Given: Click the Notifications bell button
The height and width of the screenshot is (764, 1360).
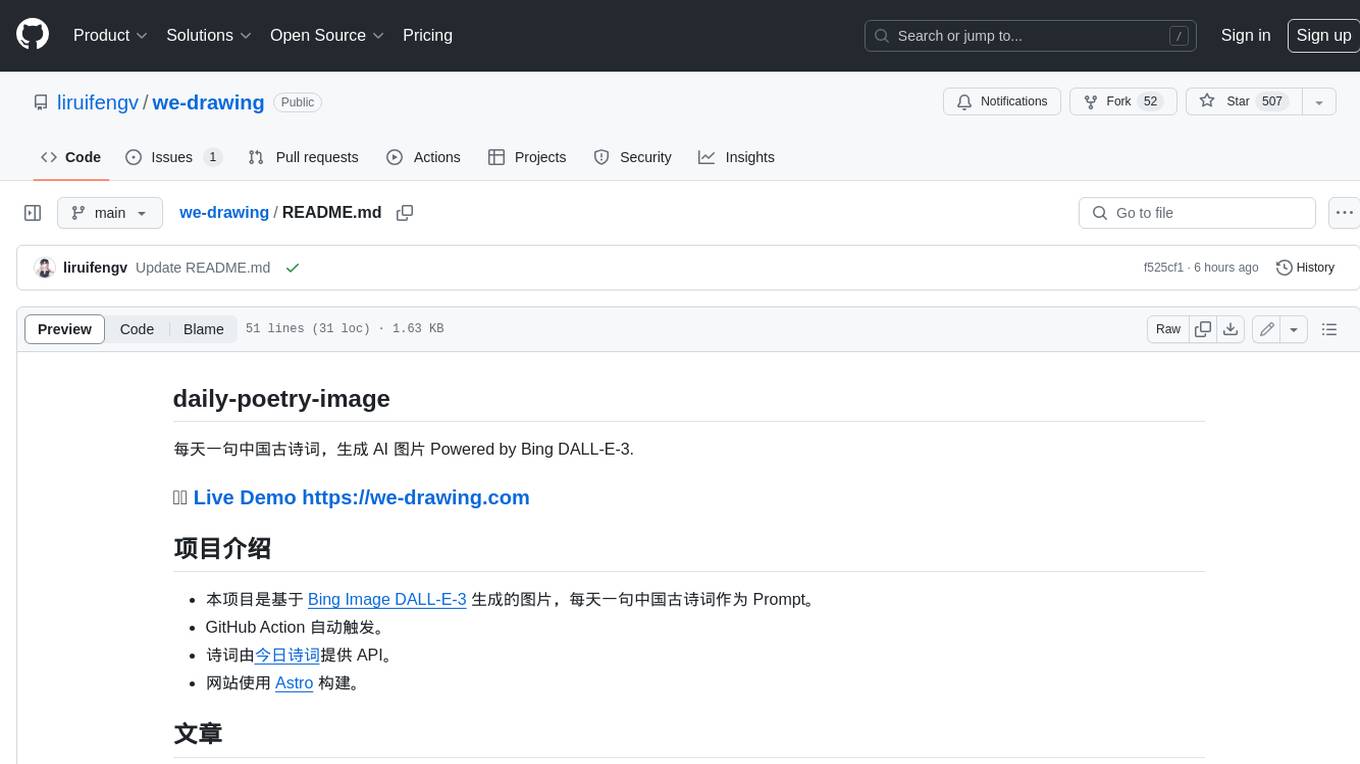Looking at the screenshot, I should coord(1002,102).
